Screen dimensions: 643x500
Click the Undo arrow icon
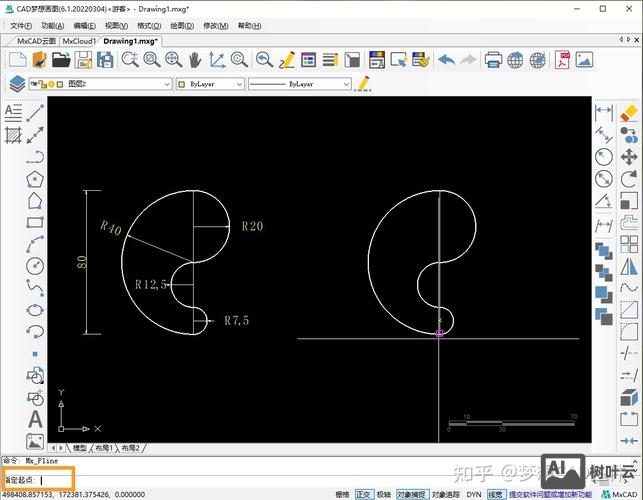[x=446, y=60]
